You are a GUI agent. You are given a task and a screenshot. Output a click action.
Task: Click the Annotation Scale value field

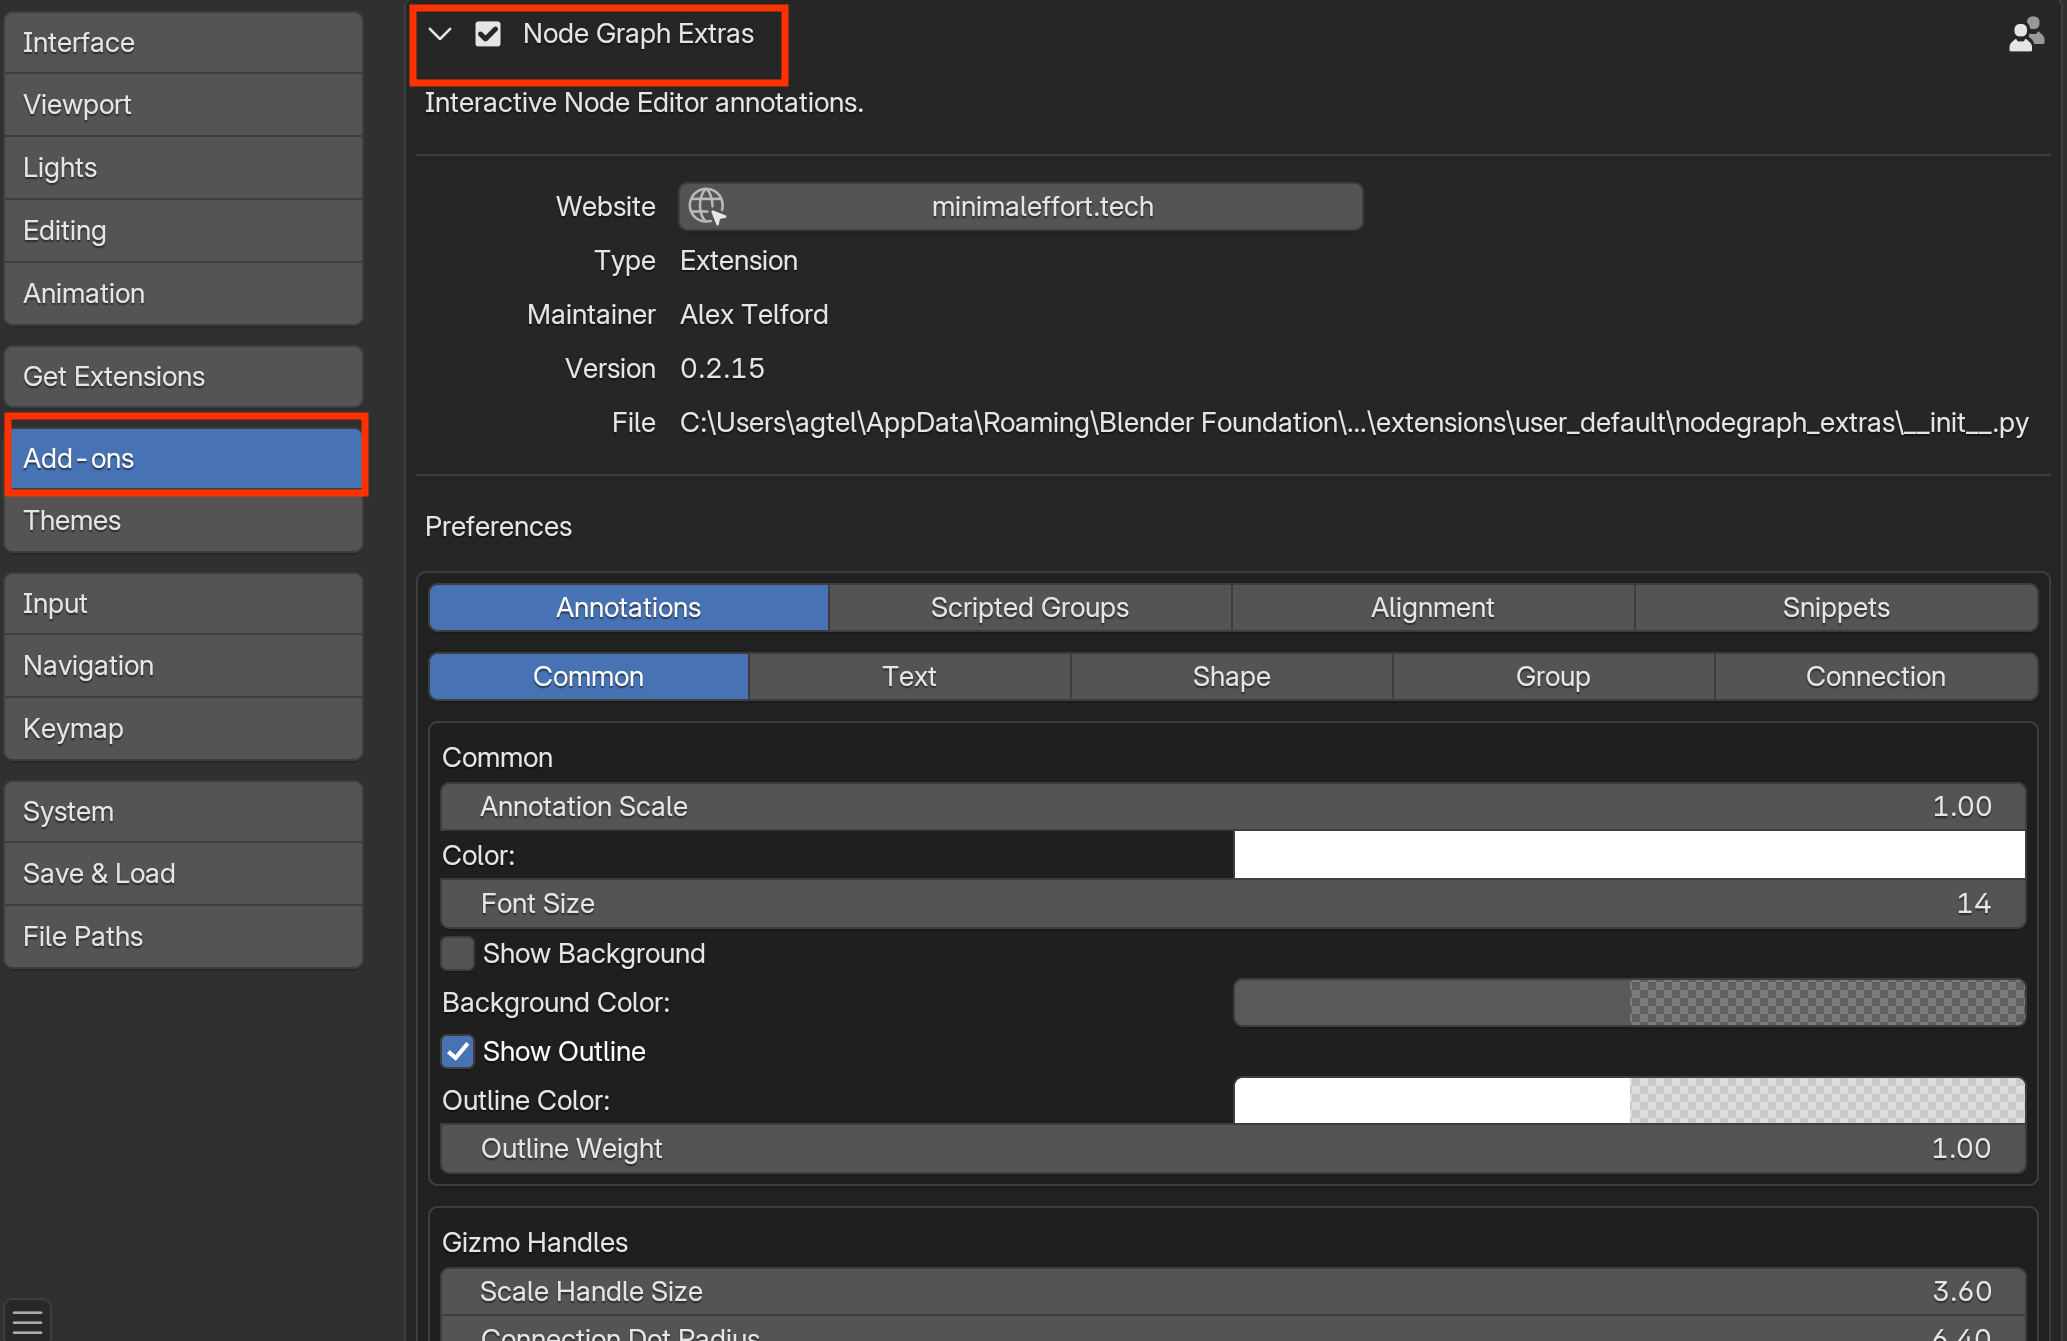click(x=1233, y=807)
